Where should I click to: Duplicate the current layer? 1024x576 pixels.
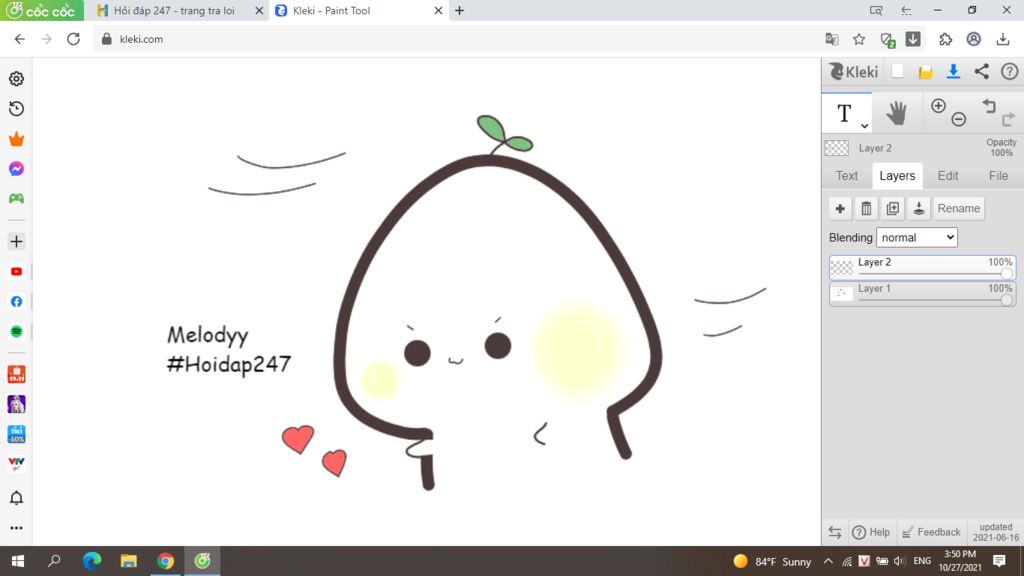coord(892,208)
